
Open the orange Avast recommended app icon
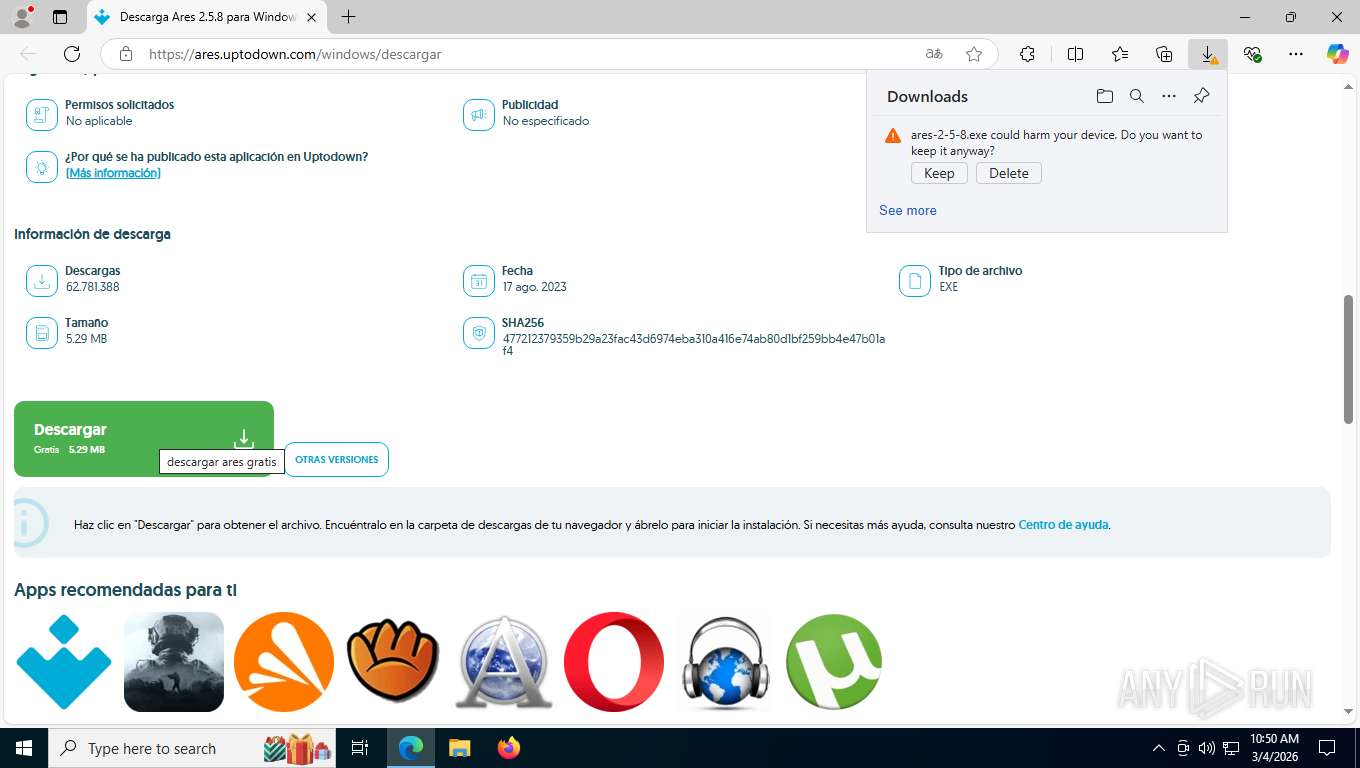tap(284, 662)
